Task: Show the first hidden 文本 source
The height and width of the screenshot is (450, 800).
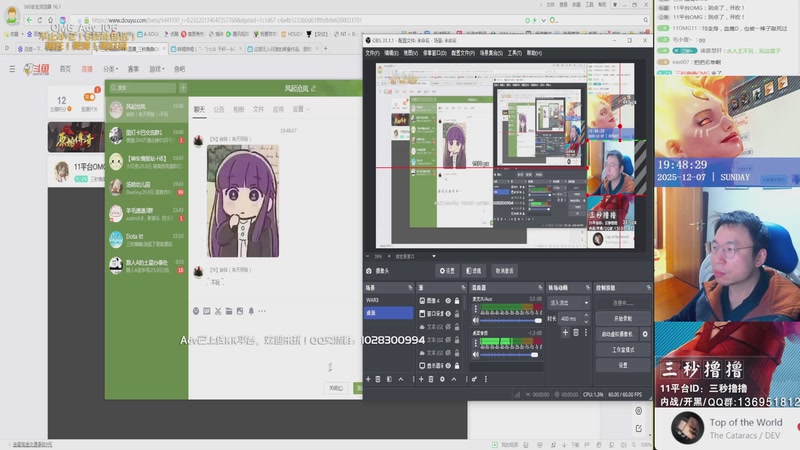Action: pos(448,327)
